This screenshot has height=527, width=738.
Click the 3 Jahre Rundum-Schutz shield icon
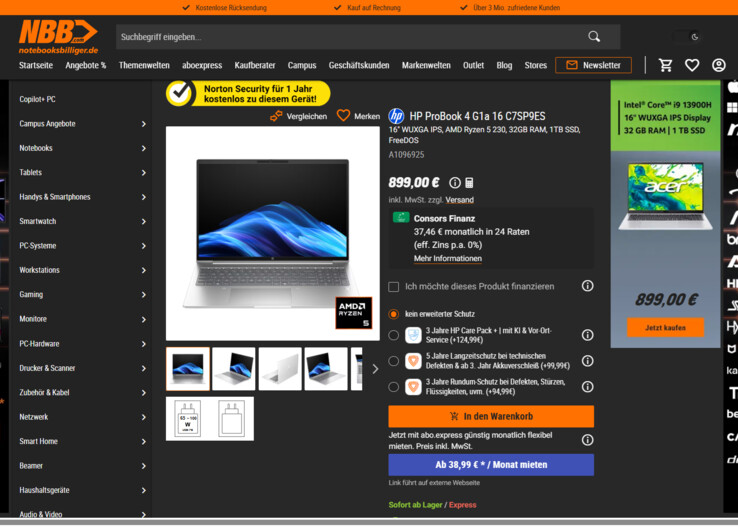[413, 387]
